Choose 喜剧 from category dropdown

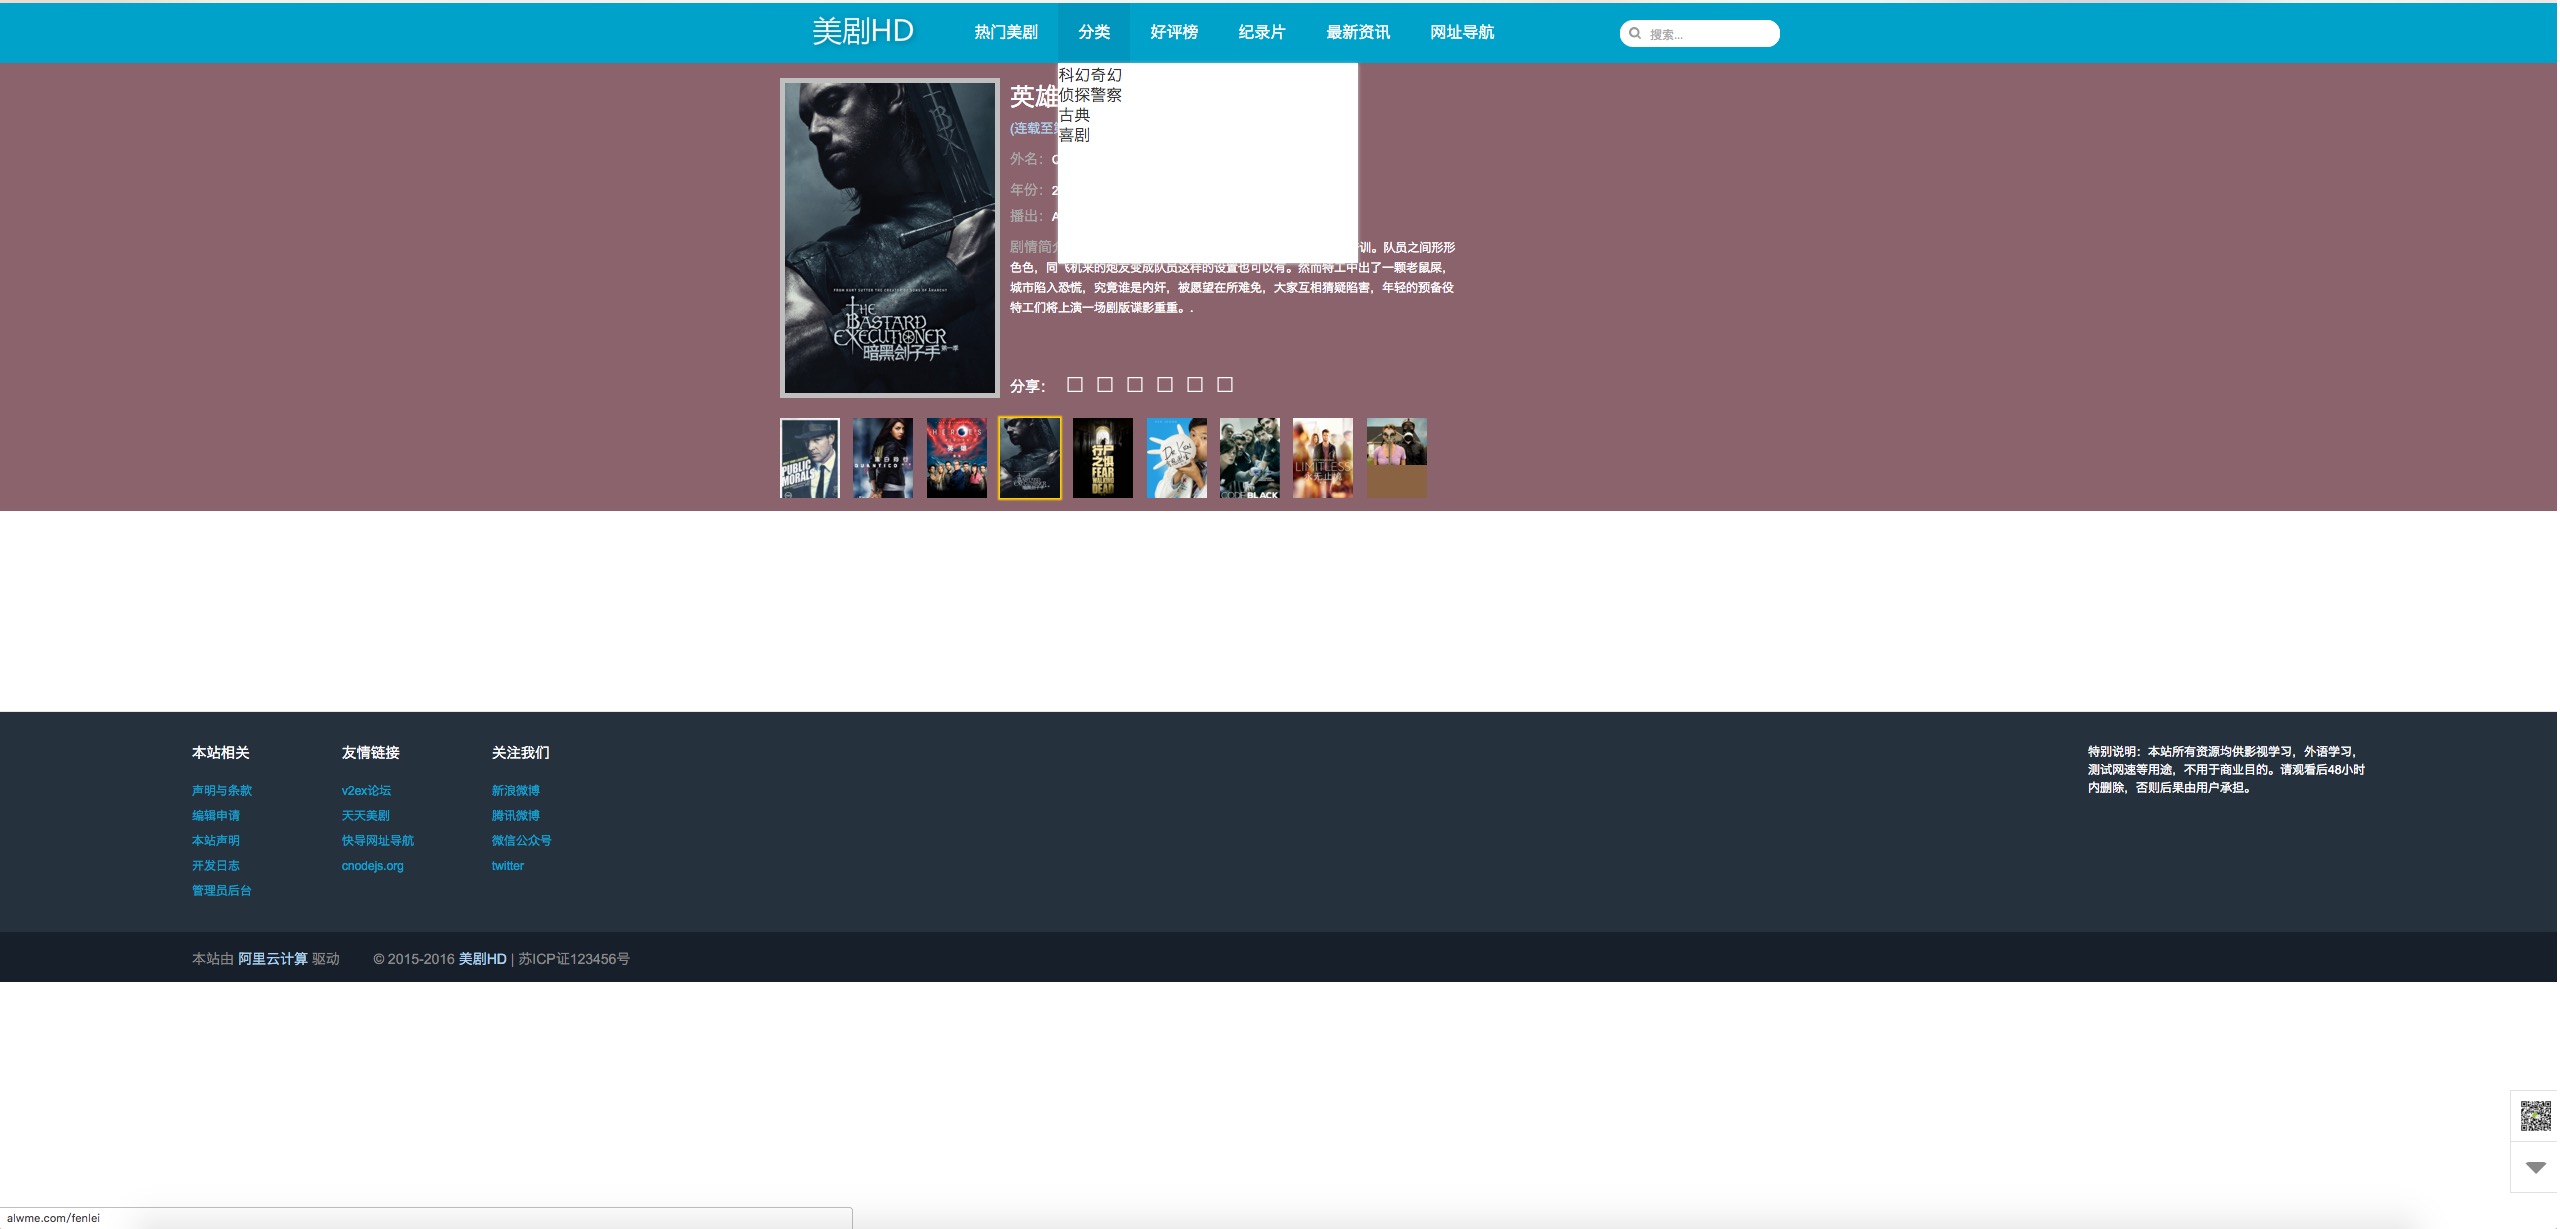[1074, 135]
